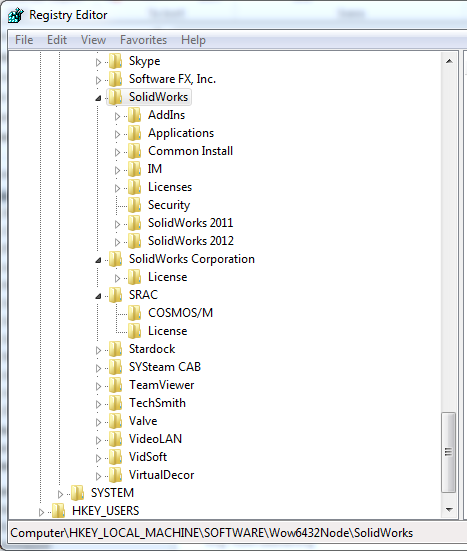This screenshot has width=467, height=551.
Task: Select the Stardock key label
Action: (x=152, y=349)
